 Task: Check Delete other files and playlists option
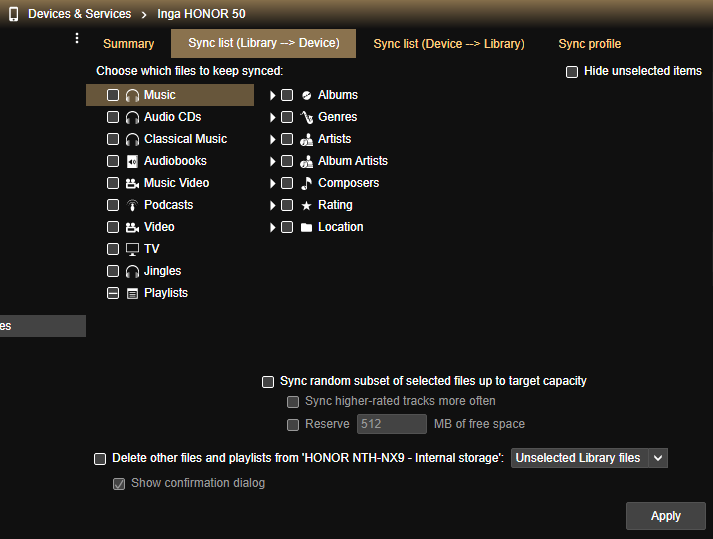[100, 459]
